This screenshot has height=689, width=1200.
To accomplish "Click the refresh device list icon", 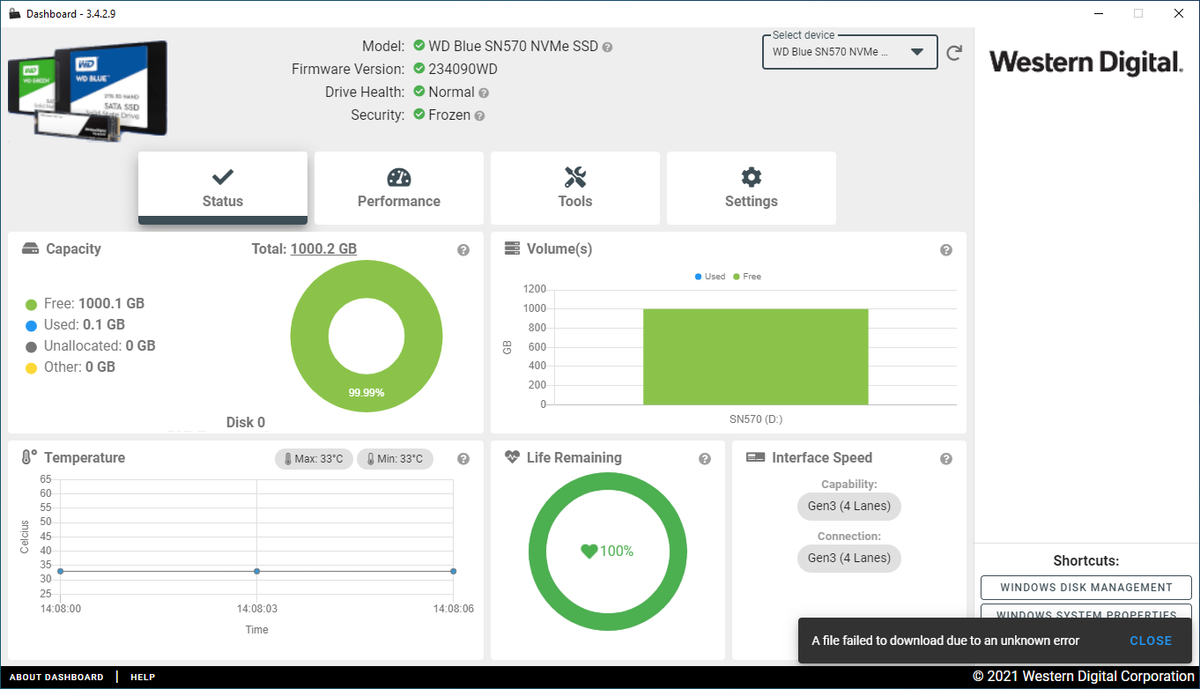I will pos(954,53).
